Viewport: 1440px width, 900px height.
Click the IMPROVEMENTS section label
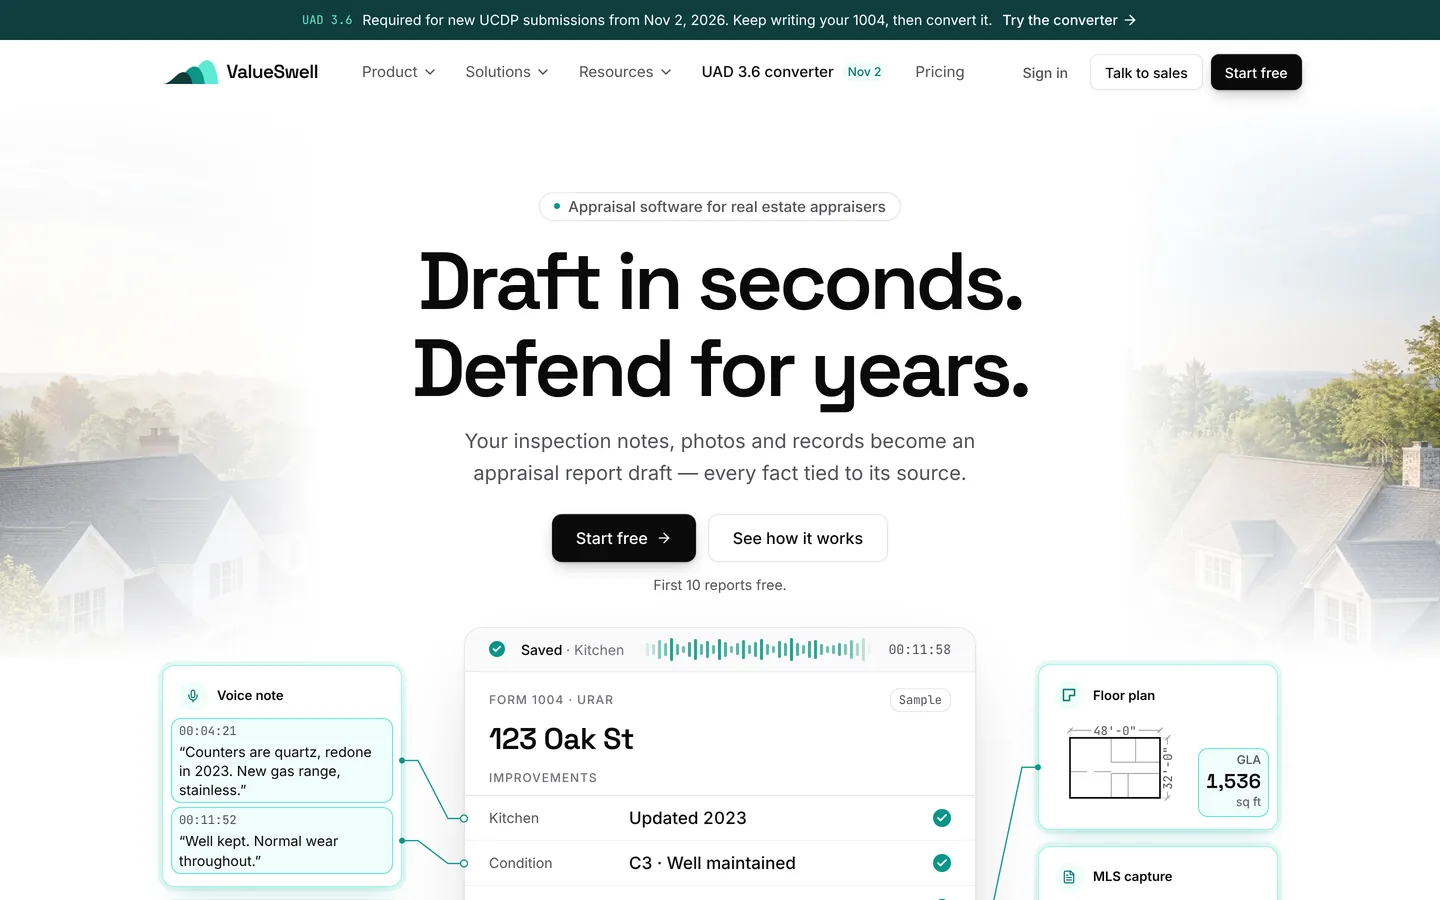543,778
